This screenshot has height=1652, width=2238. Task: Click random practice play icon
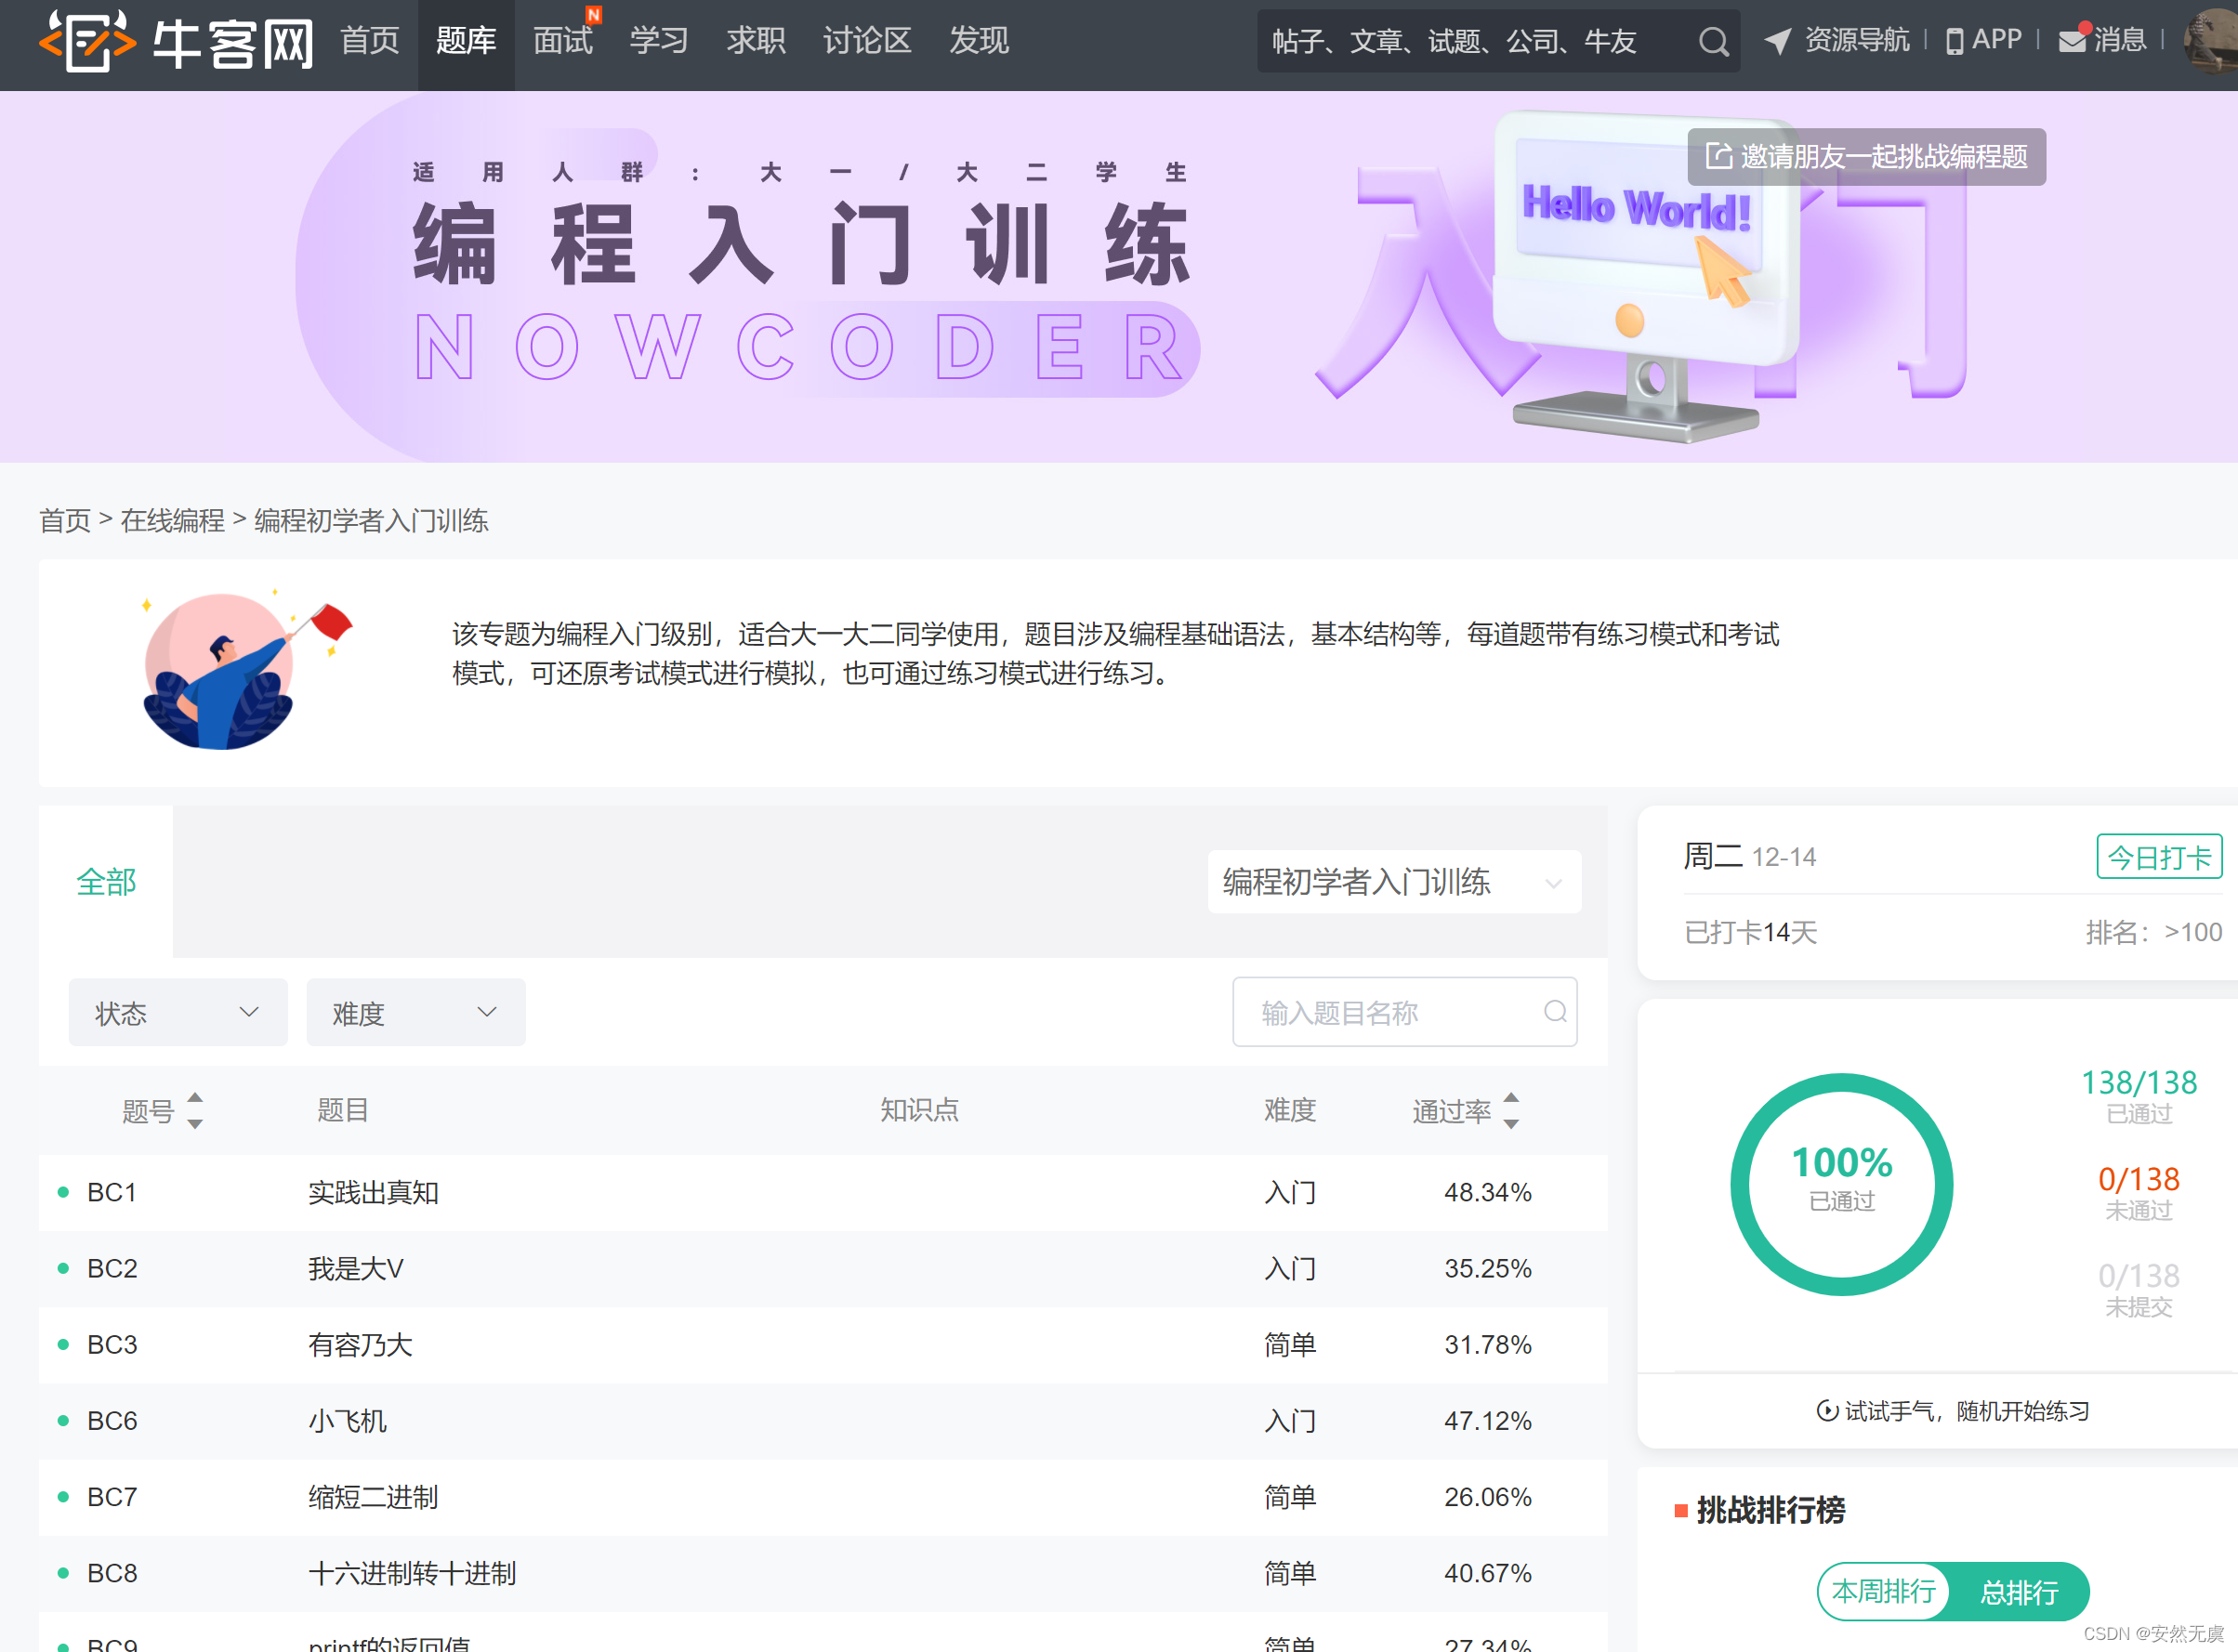pos(1827,1411)
